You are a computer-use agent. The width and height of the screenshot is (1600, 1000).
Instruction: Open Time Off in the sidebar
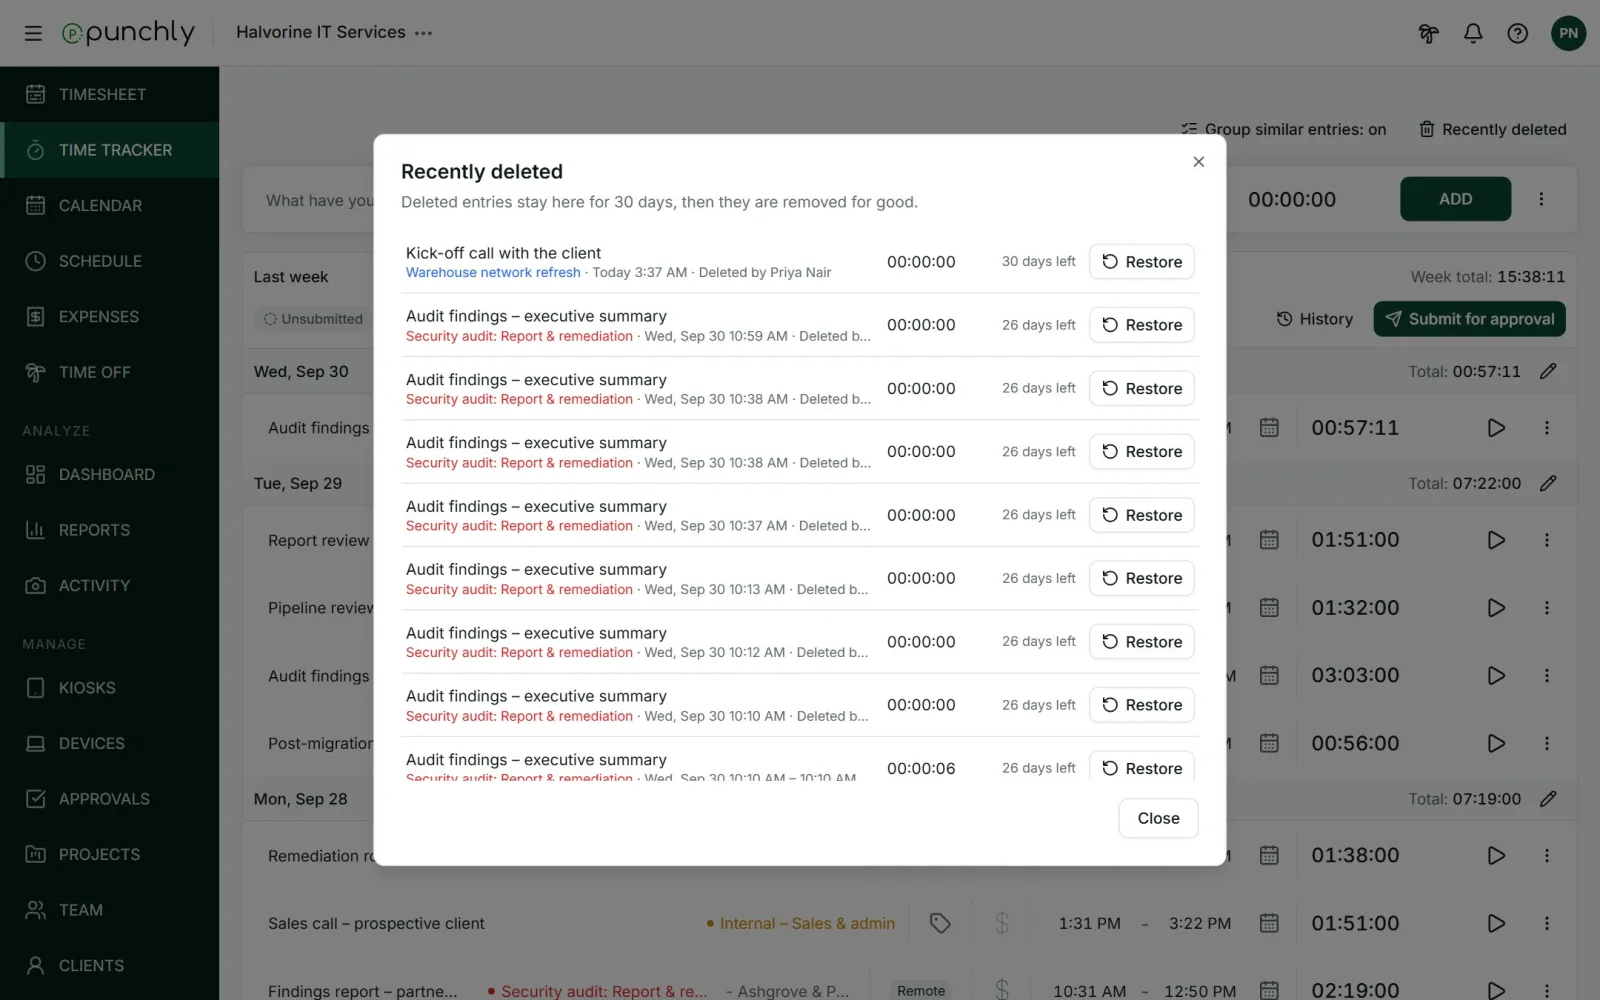[x=110, y=372]
